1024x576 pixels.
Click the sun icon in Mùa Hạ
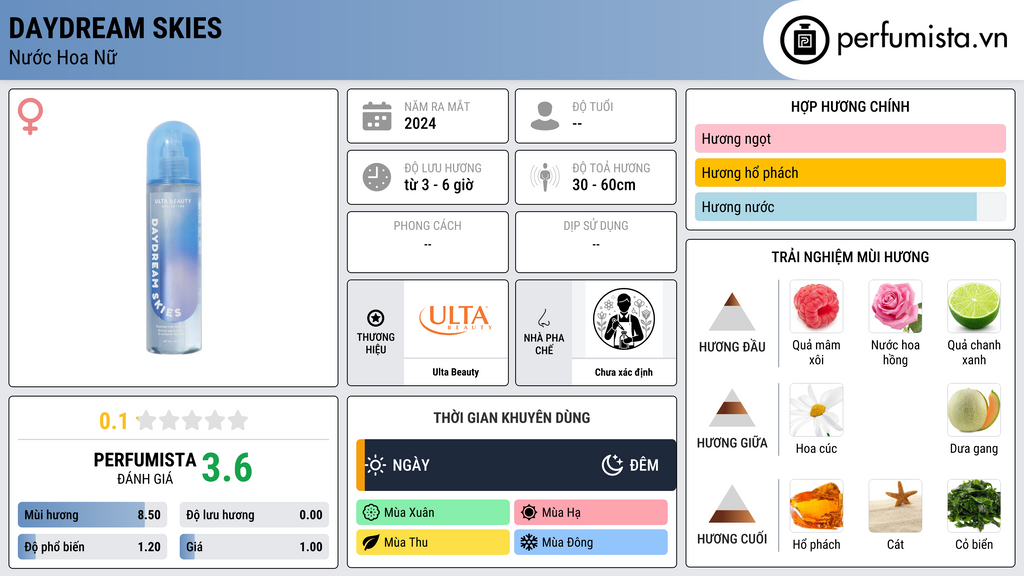529,513
